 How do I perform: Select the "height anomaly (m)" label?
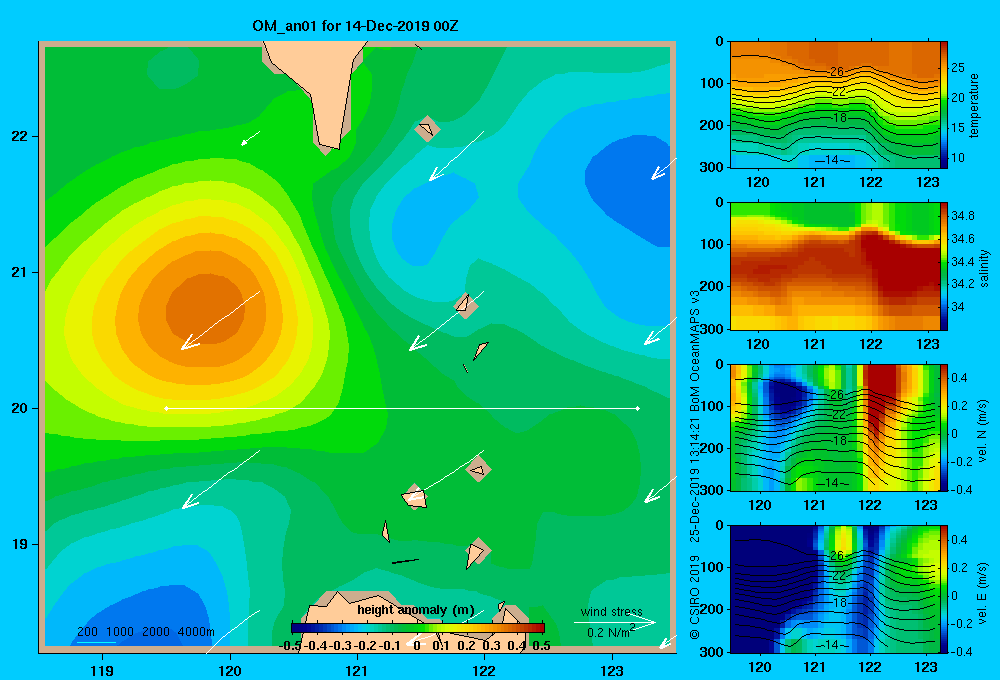pos(416,610)
